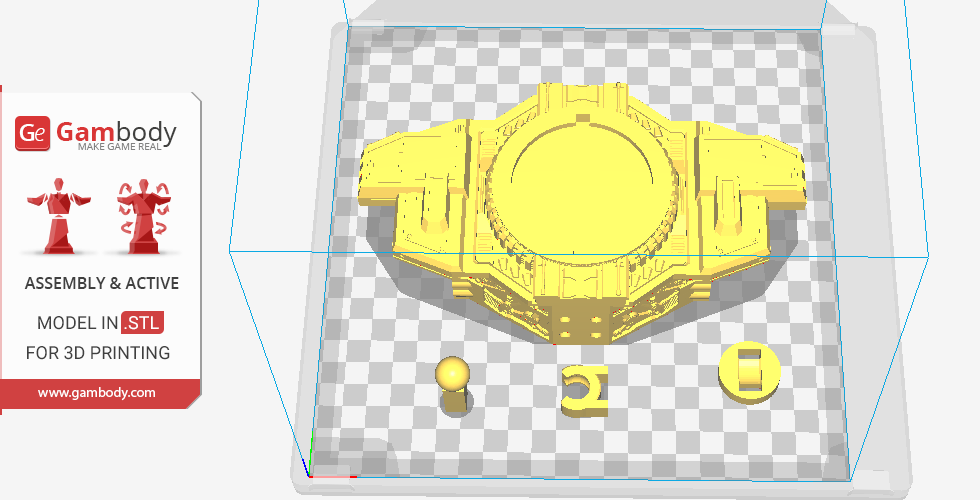Click the ASSEMBLY & ACTIVE label
This screenshot has height=500, width=980.
click(x=101, y=283)
